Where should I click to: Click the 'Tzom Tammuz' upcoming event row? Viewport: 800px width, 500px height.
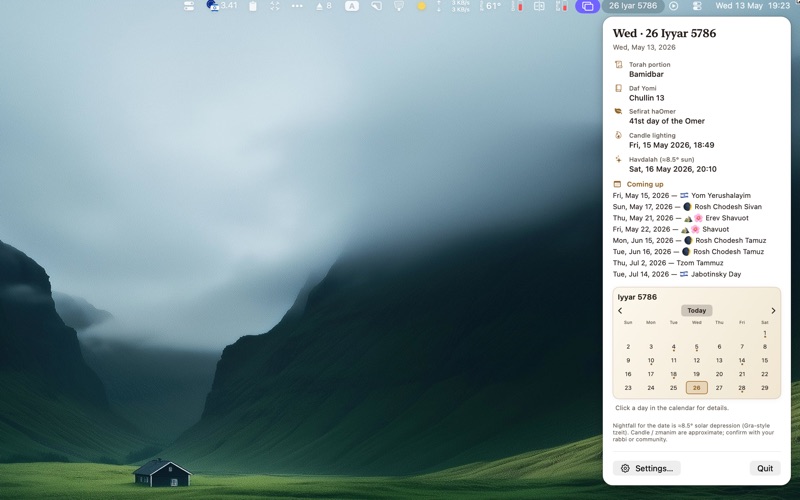pyautogui.click(x=668, y=263)
